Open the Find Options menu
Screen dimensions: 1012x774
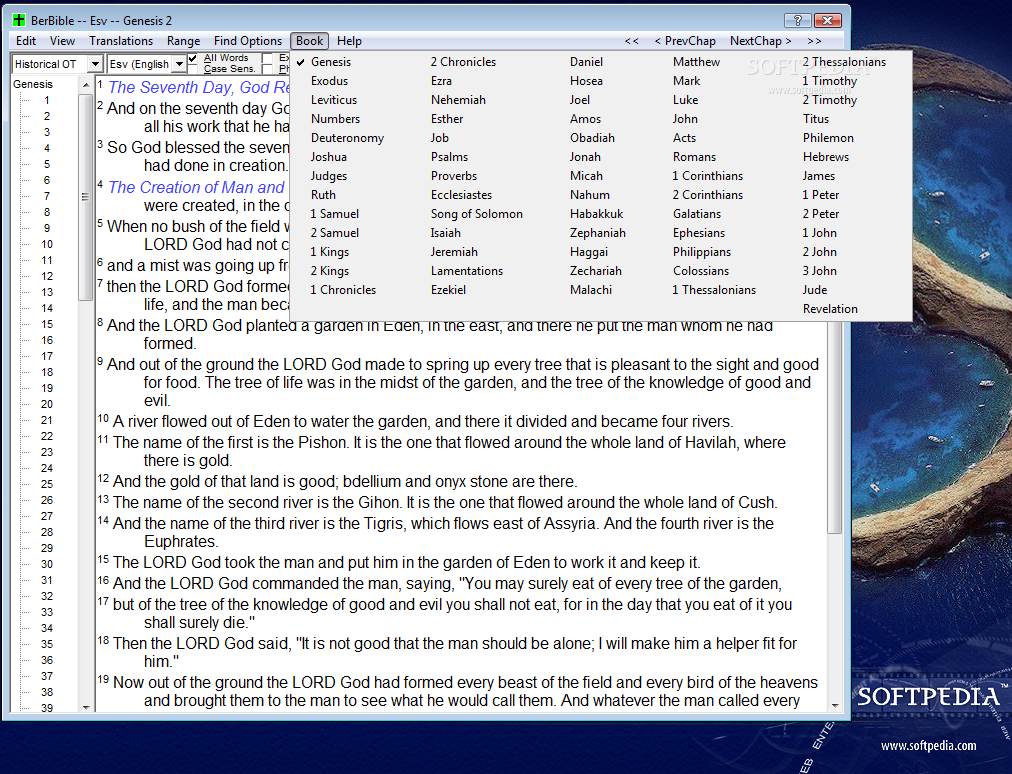(248, 41)
